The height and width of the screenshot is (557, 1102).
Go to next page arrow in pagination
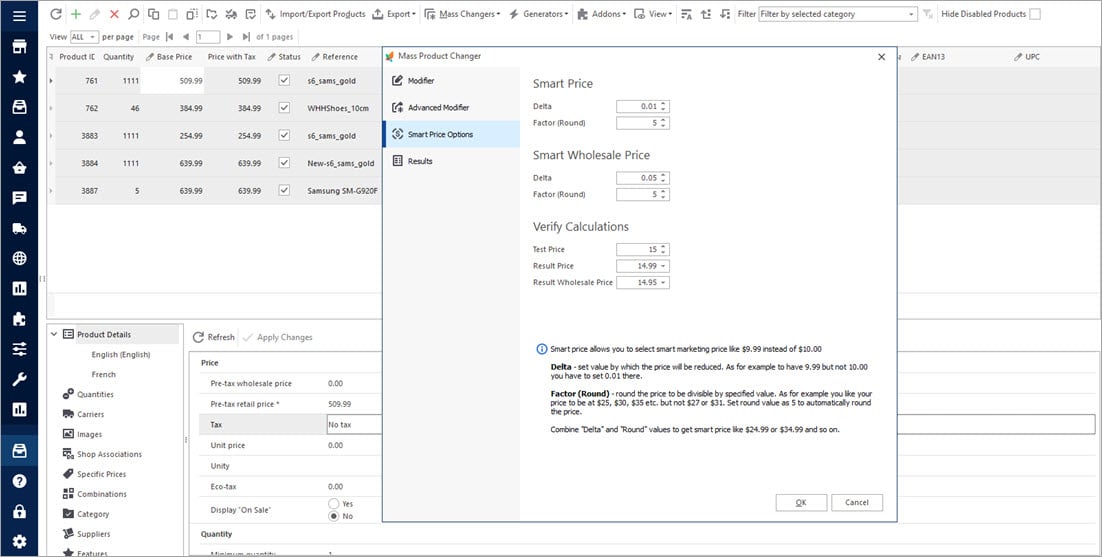point(230,37)
